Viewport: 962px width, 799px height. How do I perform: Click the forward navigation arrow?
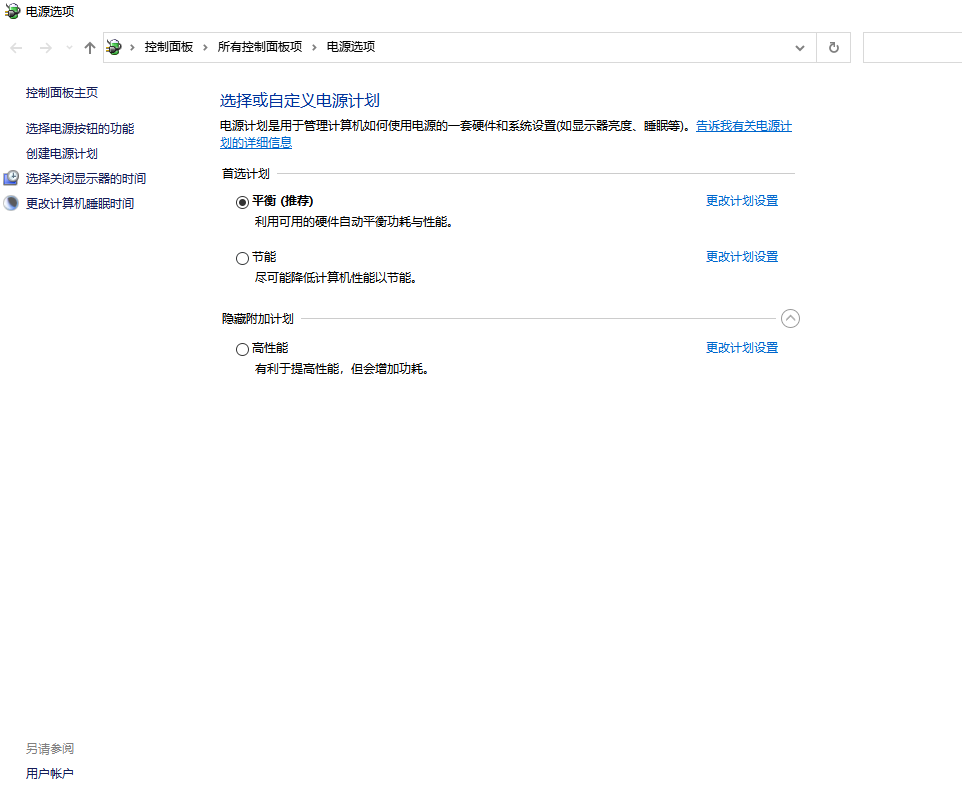pos(45,48)
